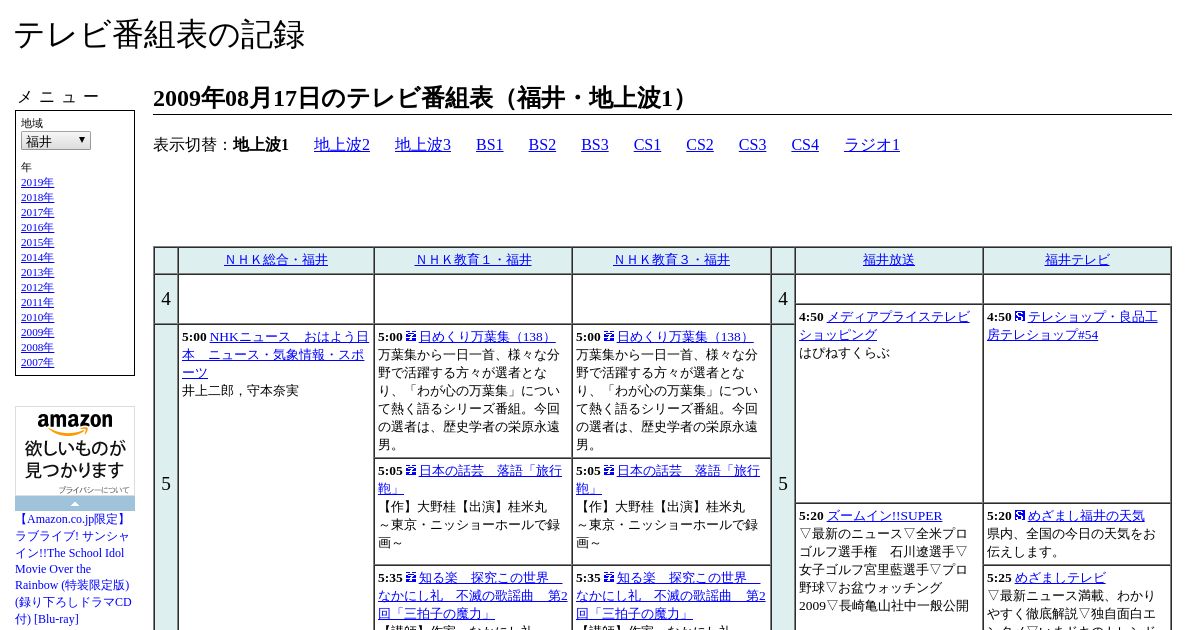
Task: Open ラブライブ! サンシャイン Blu-ray product link
Action: (x=73, y=569)
